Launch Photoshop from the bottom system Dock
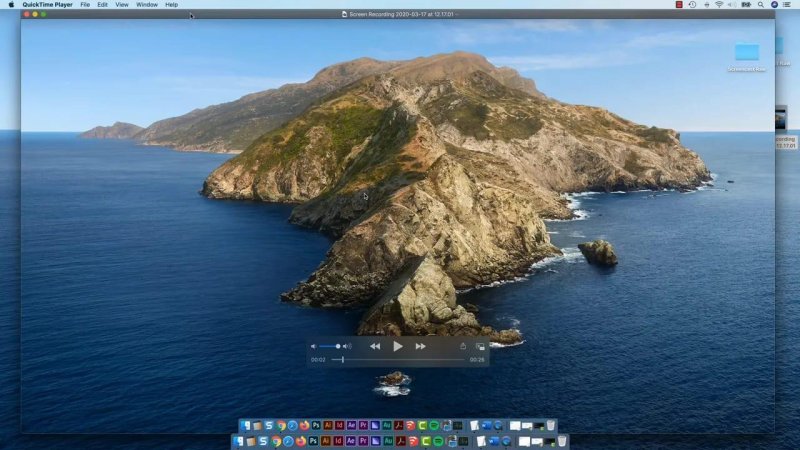Screen dimensions: 800x450 click(x=313, y=441)
